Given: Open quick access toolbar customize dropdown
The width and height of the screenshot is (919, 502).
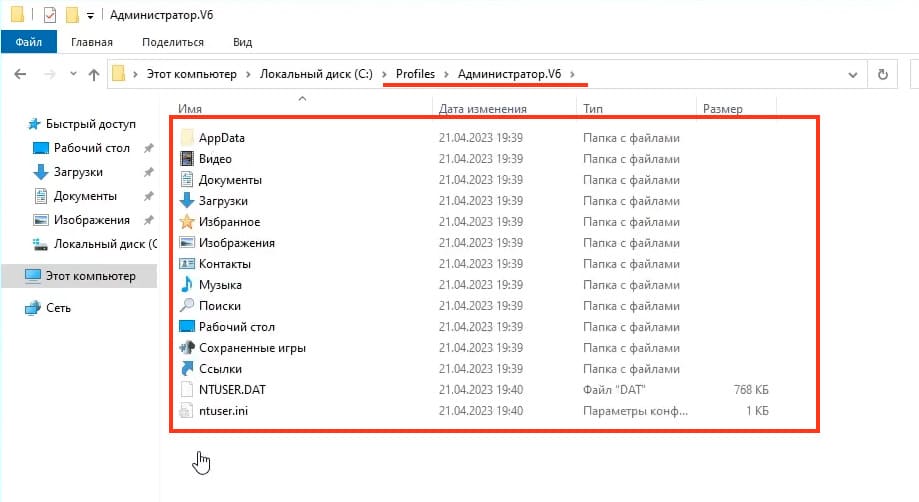Looking at the screenshot, I should click(90, 16).
